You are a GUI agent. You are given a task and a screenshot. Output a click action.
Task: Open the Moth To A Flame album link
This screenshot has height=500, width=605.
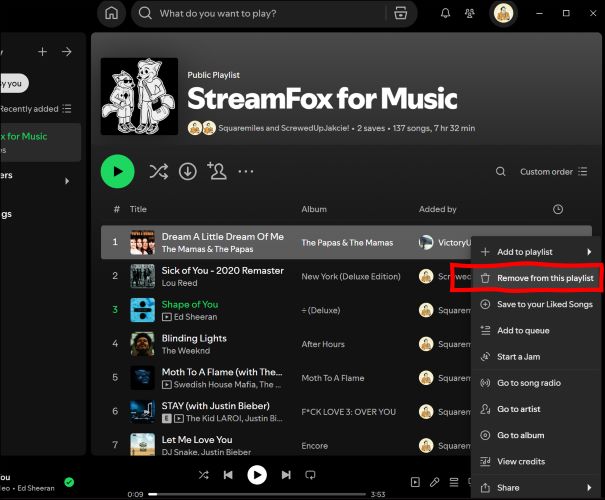(333, 378)
